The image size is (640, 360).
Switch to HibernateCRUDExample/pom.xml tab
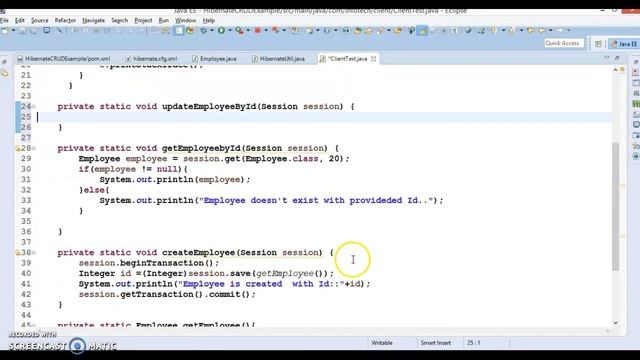[64, 59]
